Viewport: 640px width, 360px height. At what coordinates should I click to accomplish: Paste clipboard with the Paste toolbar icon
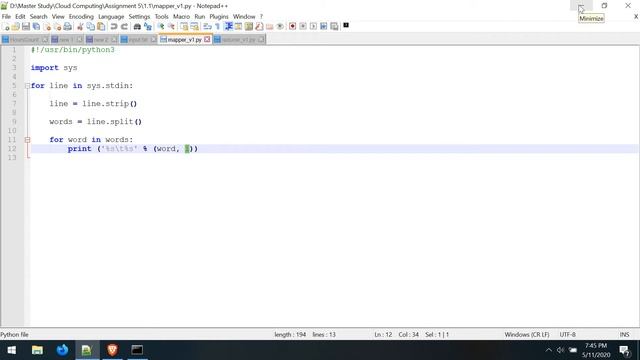point(101,27)
